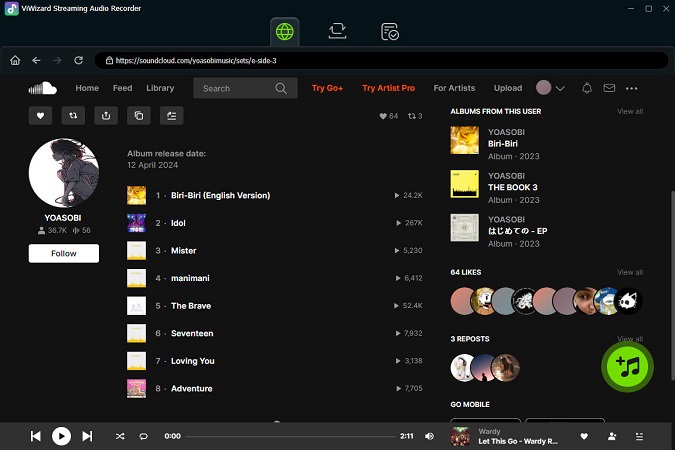Select The Brave track
Viewport: 675px width, 450px height.
click(x=275, y=306)
